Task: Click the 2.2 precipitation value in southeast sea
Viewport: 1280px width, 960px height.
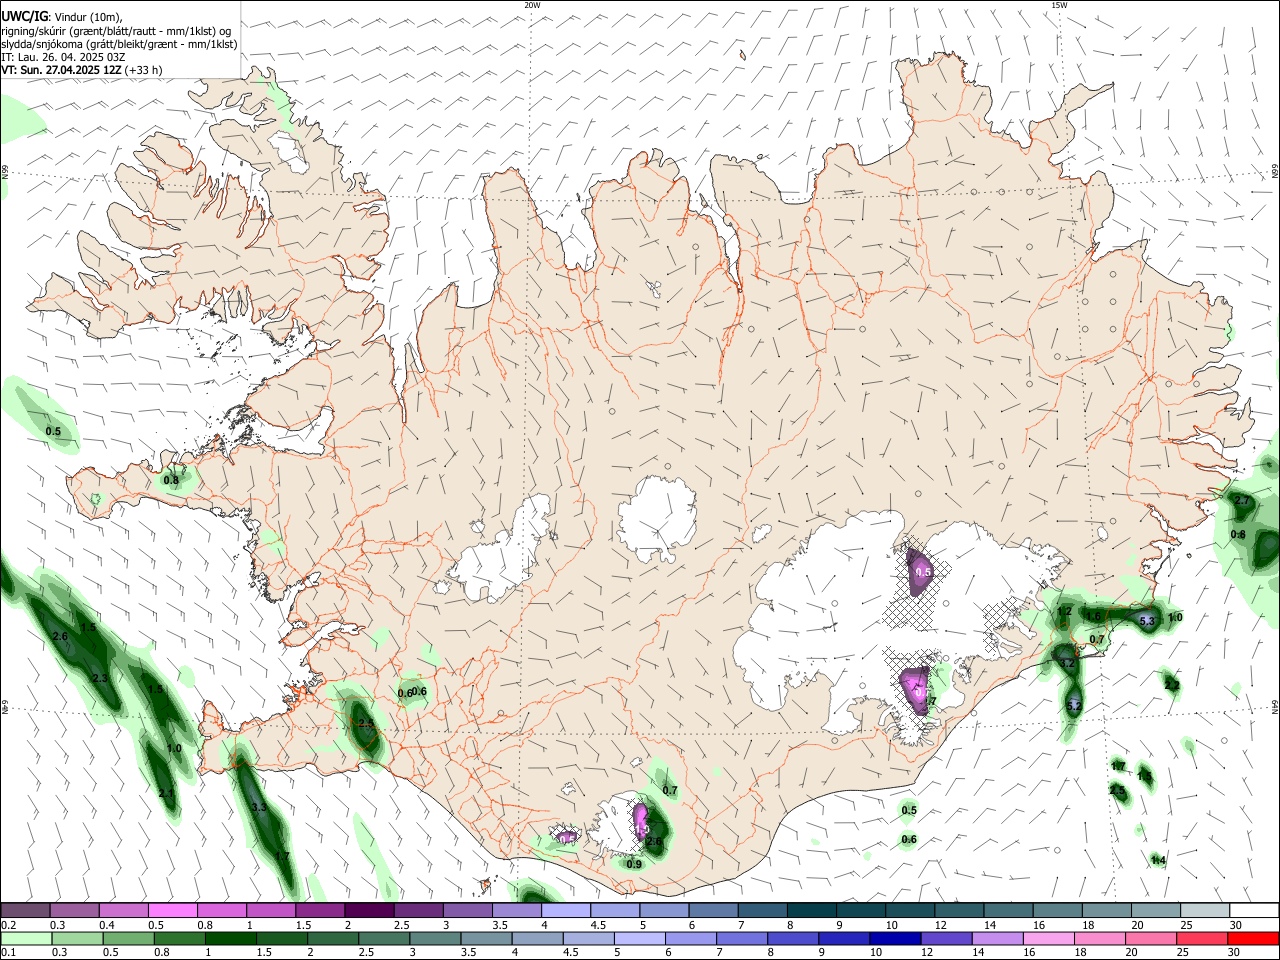Action: [1172, 685]
